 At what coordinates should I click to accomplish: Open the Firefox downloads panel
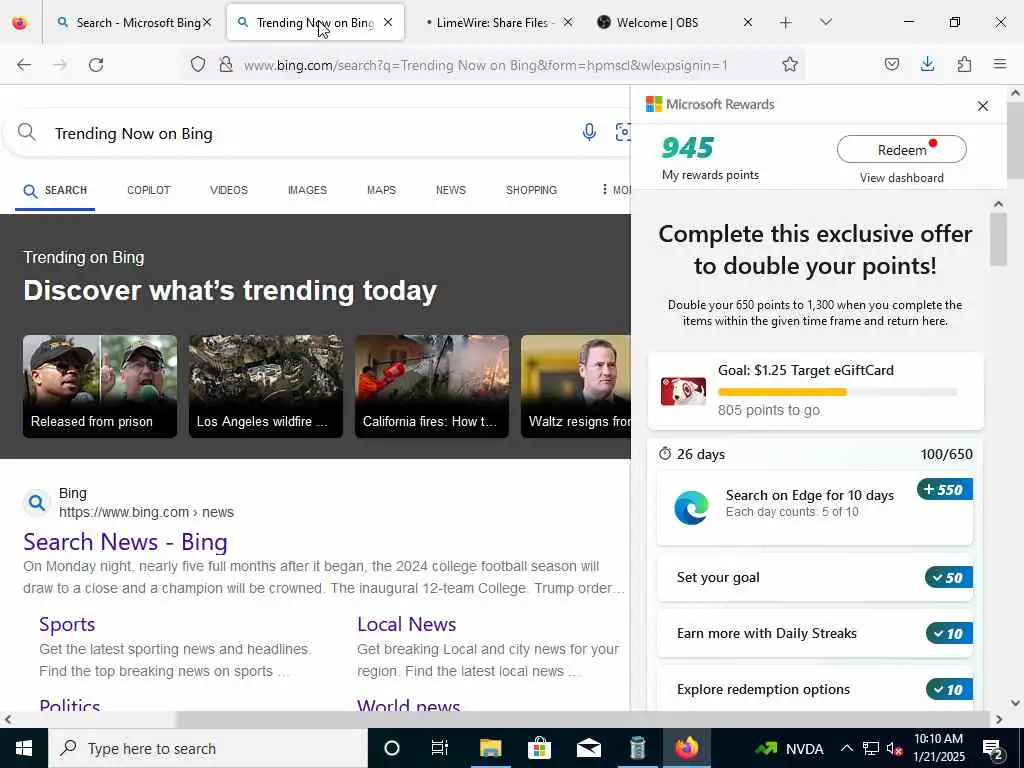927,64
